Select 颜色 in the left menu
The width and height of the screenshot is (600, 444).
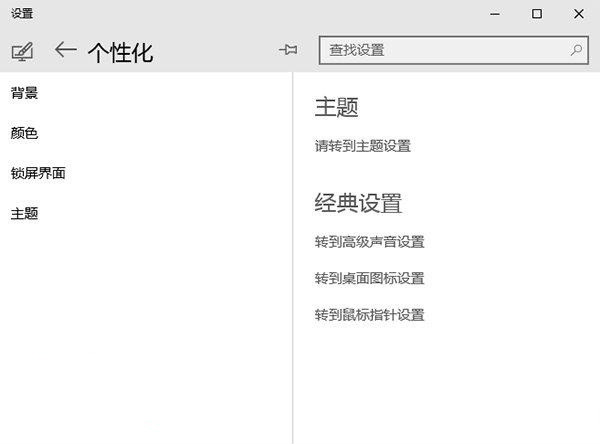24,133
